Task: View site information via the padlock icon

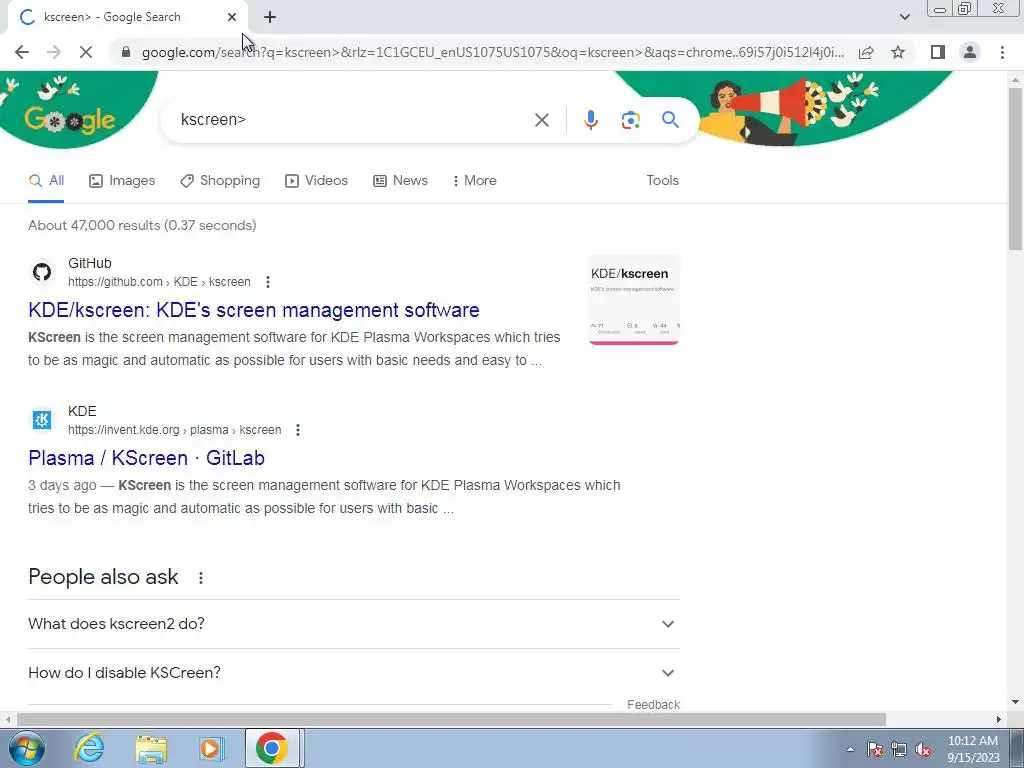Action: [x=126, y=52]
